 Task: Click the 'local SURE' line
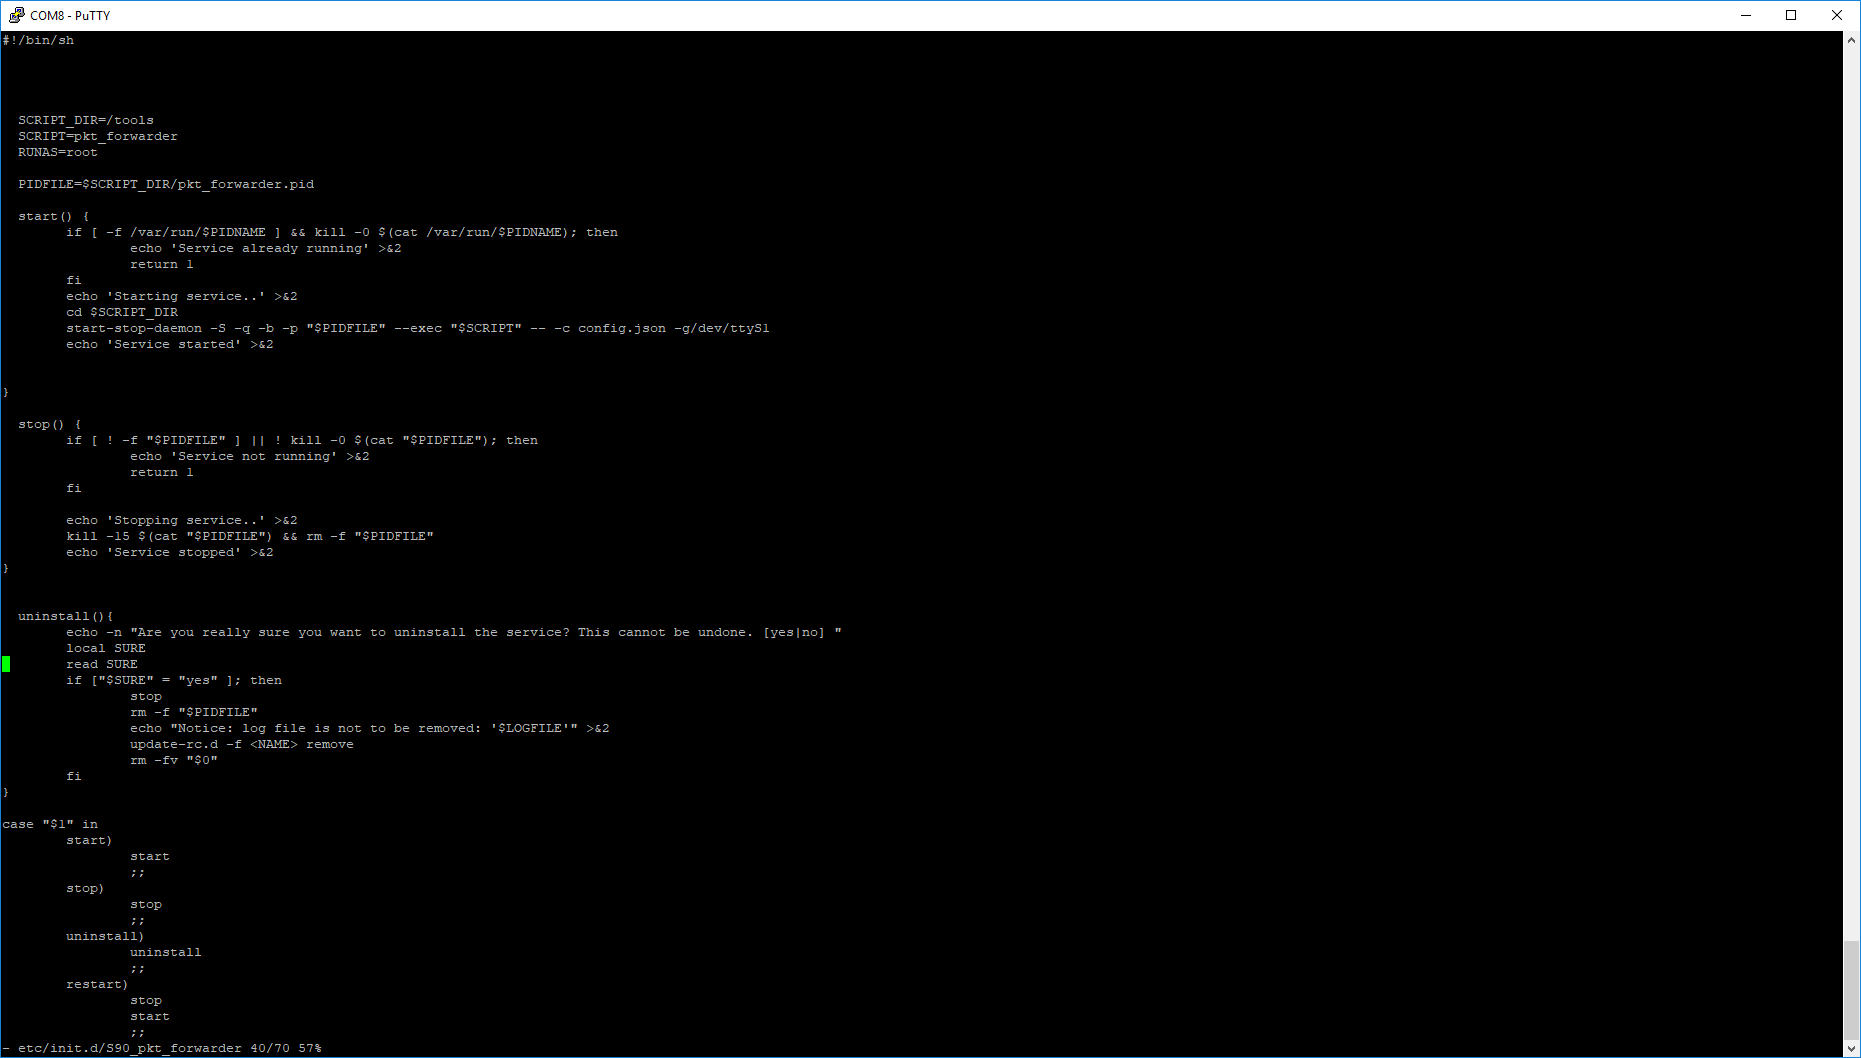click(106, 648)
